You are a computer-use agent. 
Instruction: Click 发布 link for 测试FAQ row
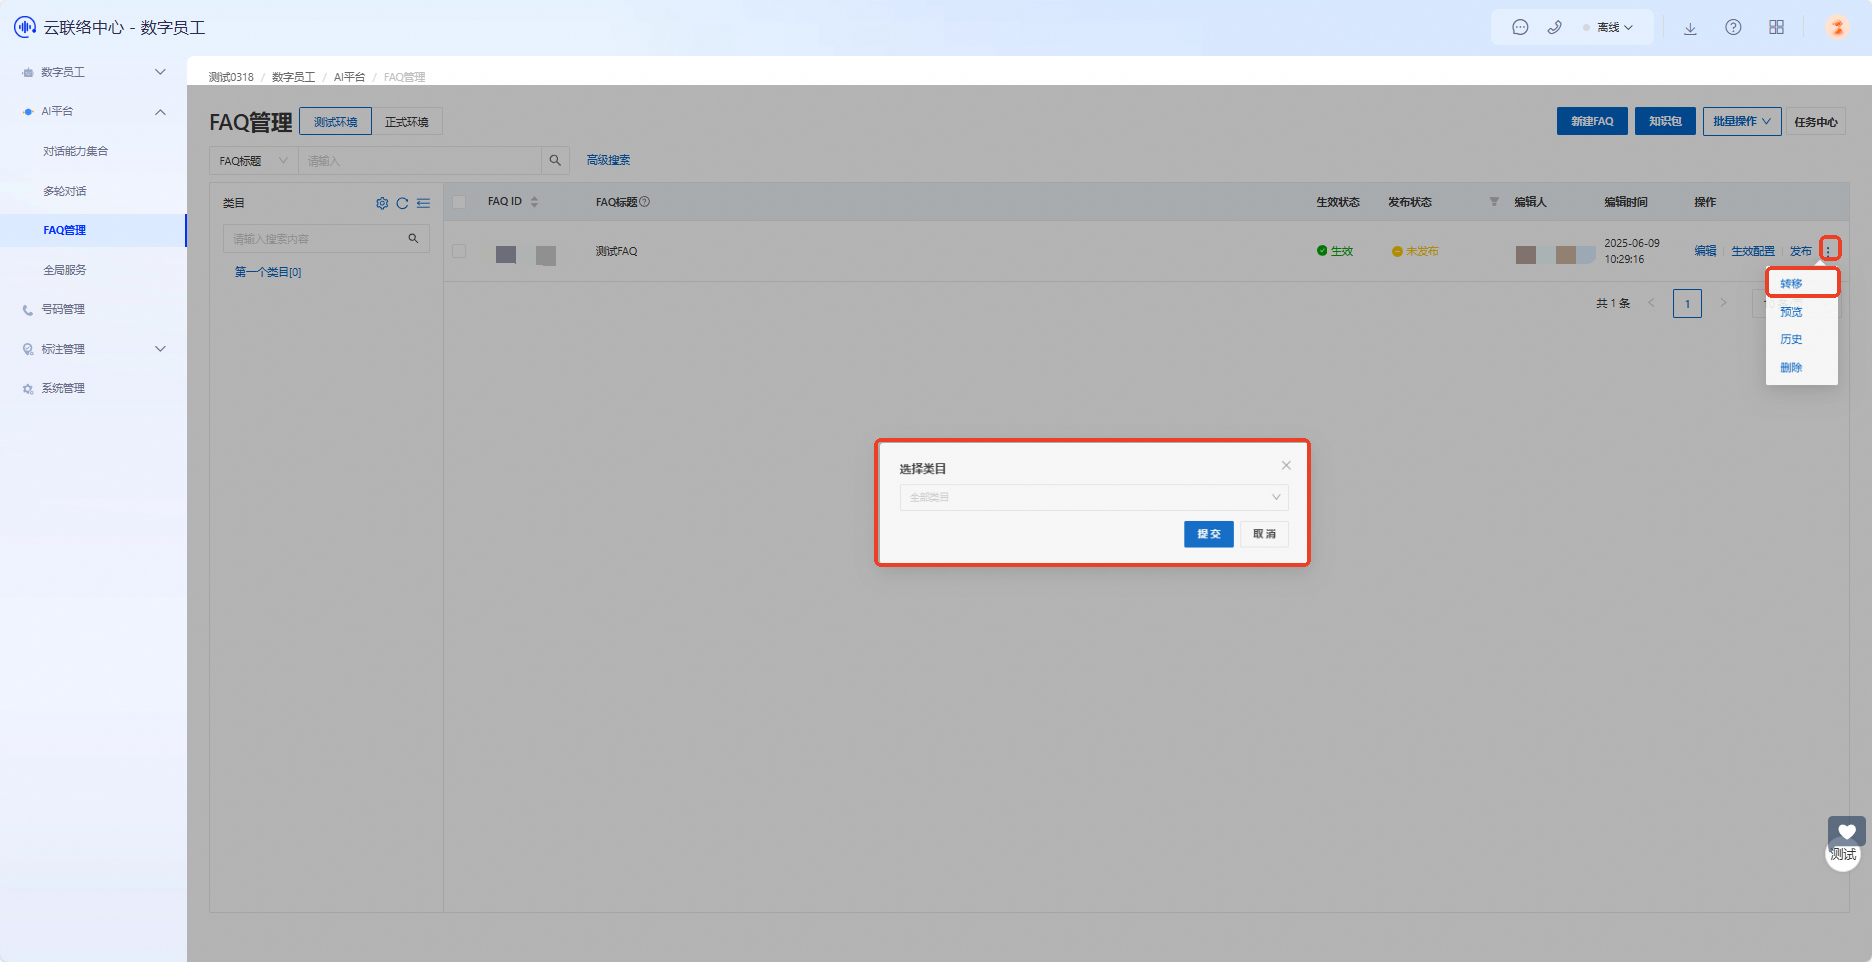(1801, 251)
